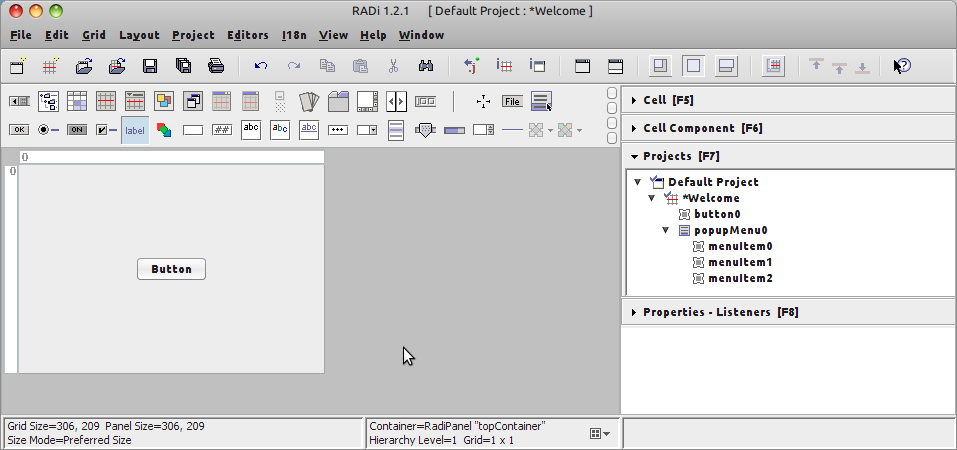The image size is (957, 450).
Task: Click the Undo arrow icon
Action: [x=261, y=66]
